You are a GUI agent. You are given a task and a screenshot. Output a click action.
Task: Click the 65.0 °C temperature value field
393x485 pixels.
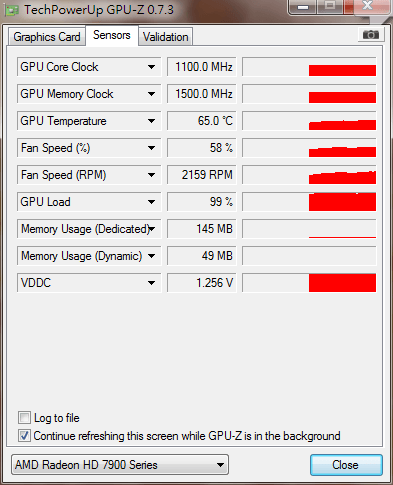[202, 121]
